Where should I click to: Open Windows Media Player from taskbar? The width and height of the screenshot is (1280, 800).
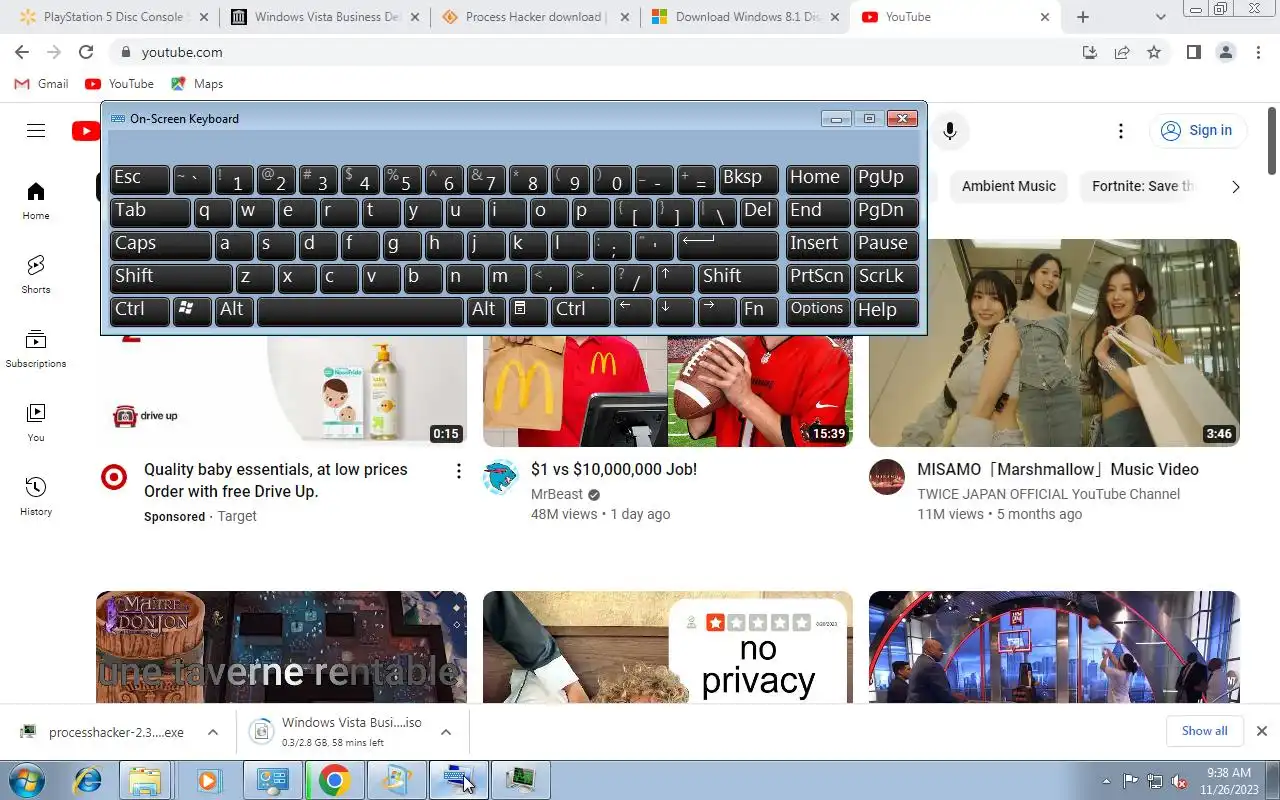[208, 780]
